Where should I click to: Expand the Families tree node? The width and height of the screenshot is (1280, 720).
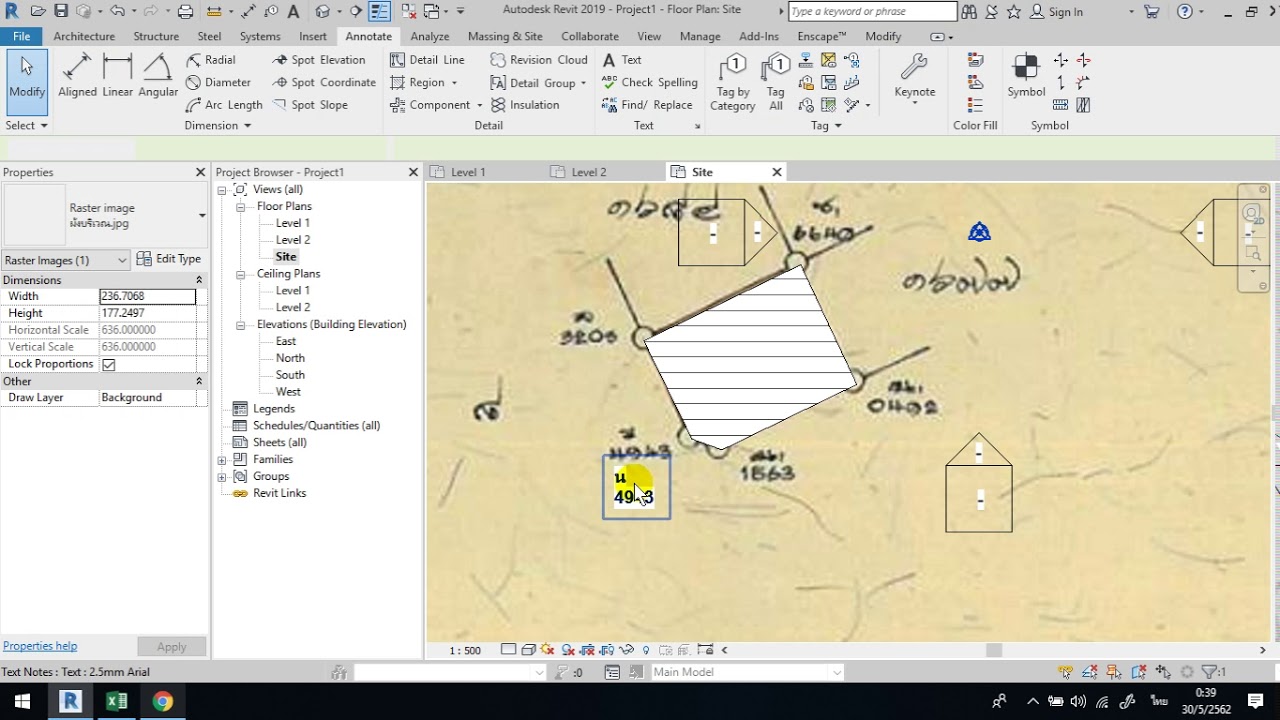pos(222,460)
